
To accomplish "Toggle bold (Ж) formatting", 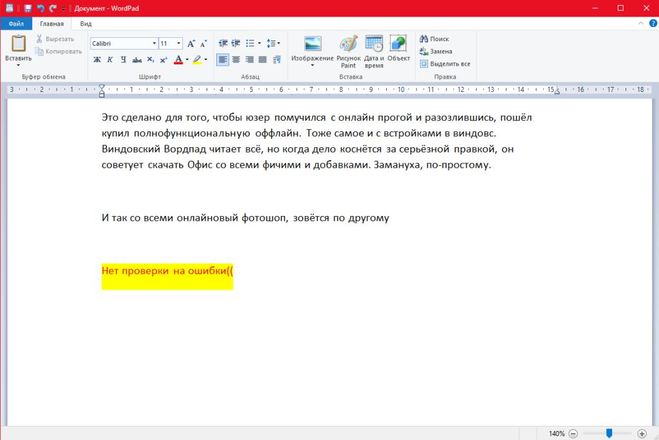I will (x=97, y=60).
